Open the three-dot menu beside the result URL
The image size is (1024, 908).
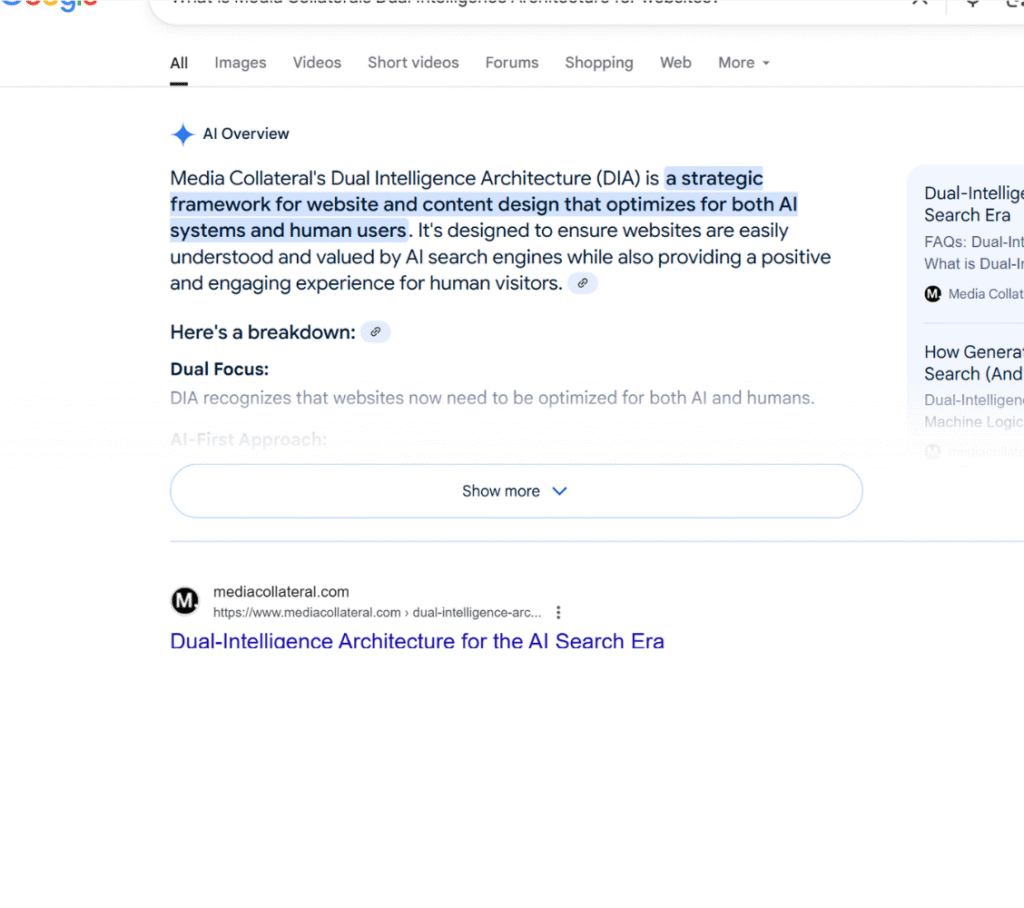point(558,612)
